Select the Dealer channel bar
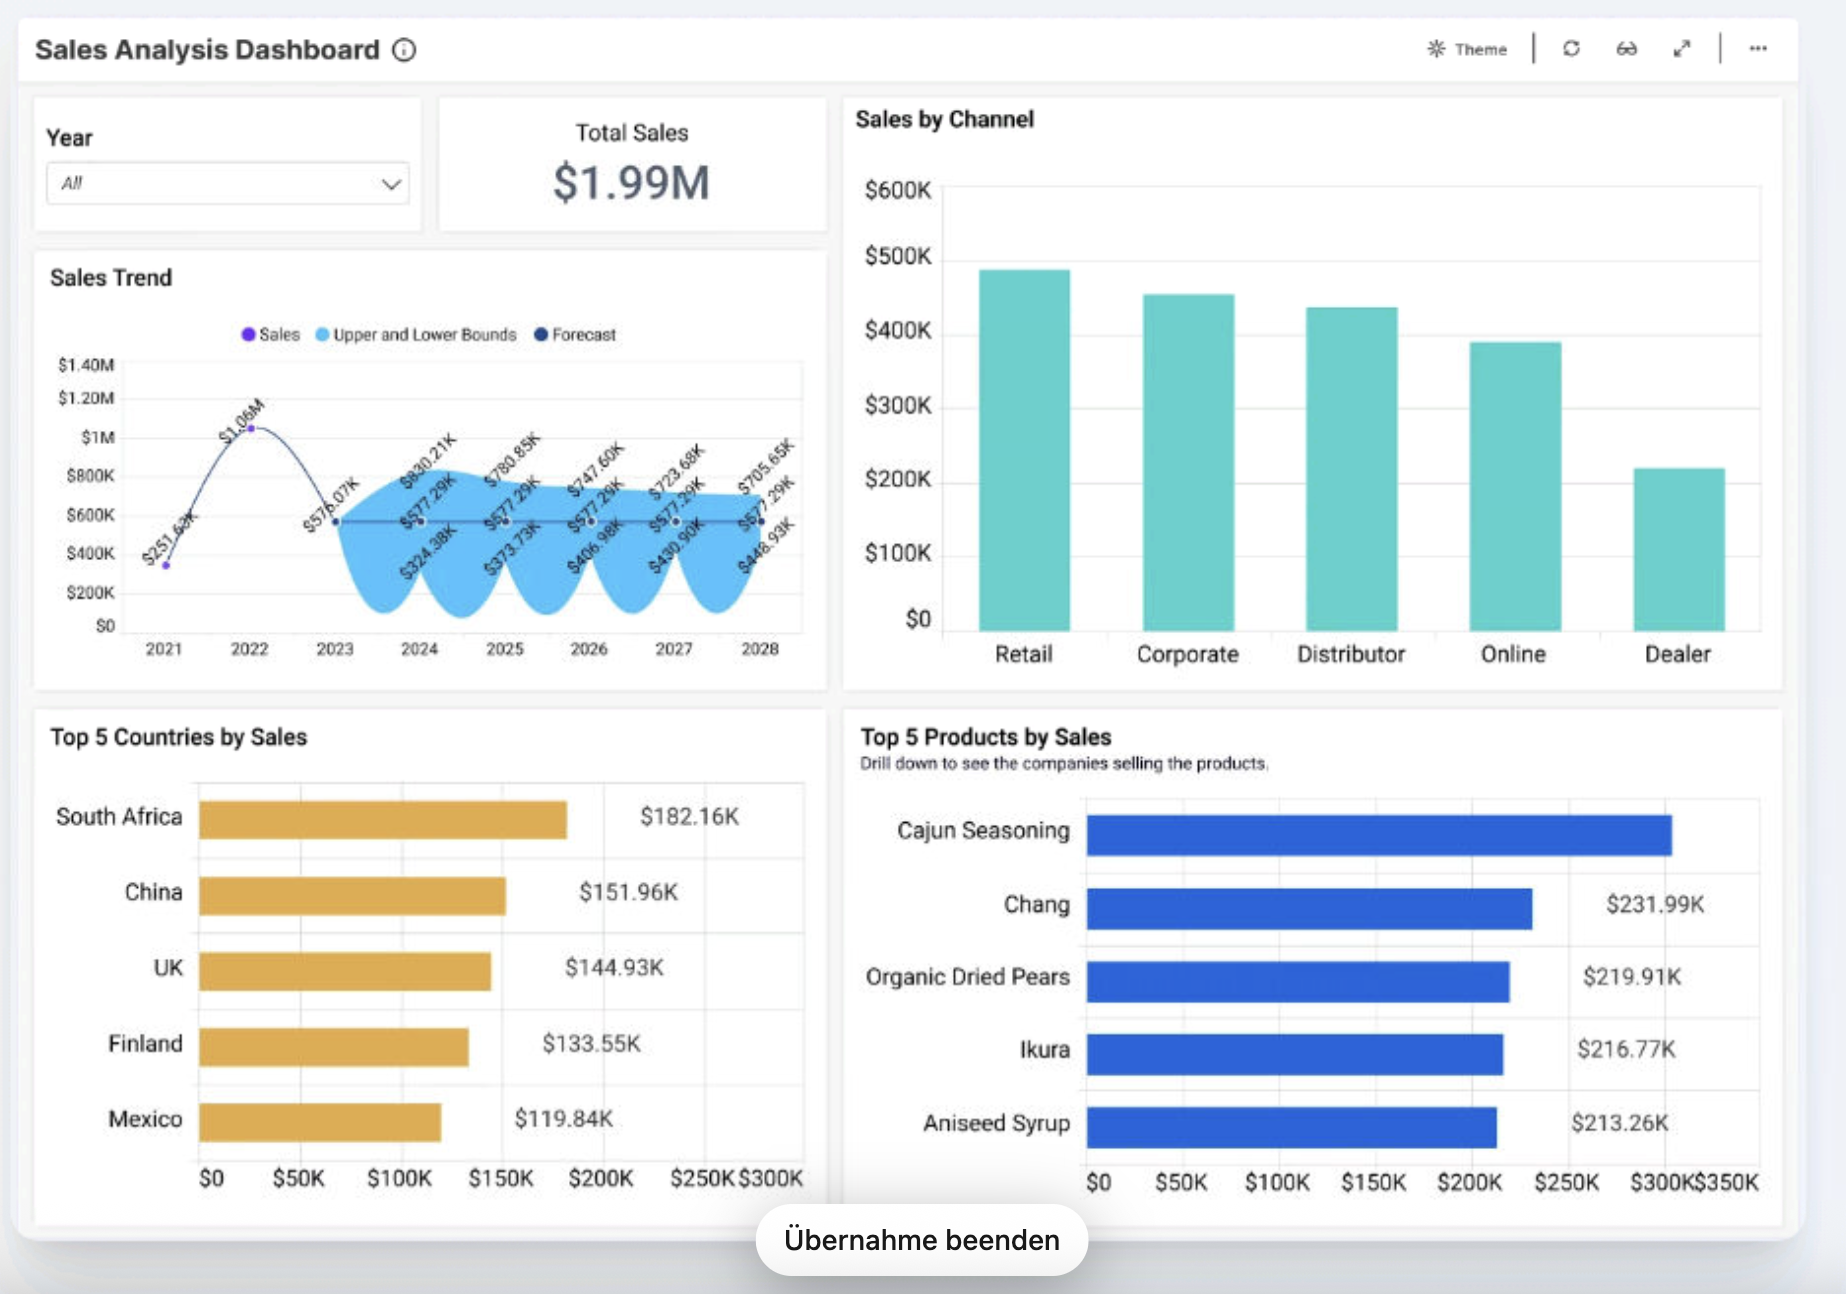The width and height of the screenshot is (1846, 1294). pos(1679,549)
